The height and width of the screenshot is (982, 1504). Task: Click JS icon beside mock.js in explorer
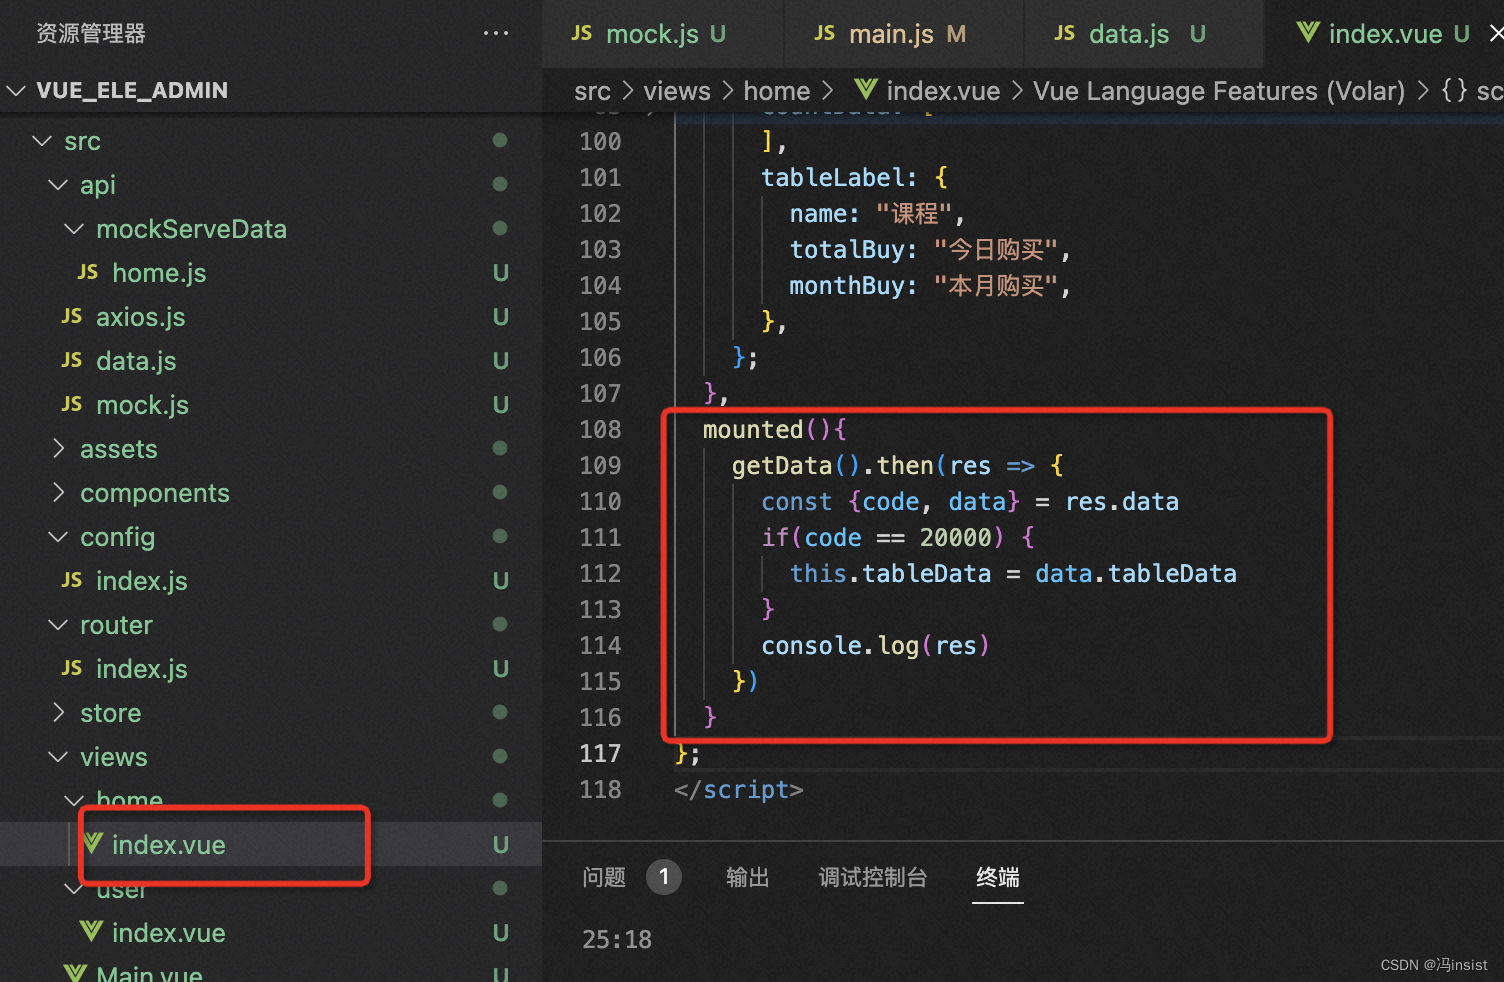tap(72, 404)
